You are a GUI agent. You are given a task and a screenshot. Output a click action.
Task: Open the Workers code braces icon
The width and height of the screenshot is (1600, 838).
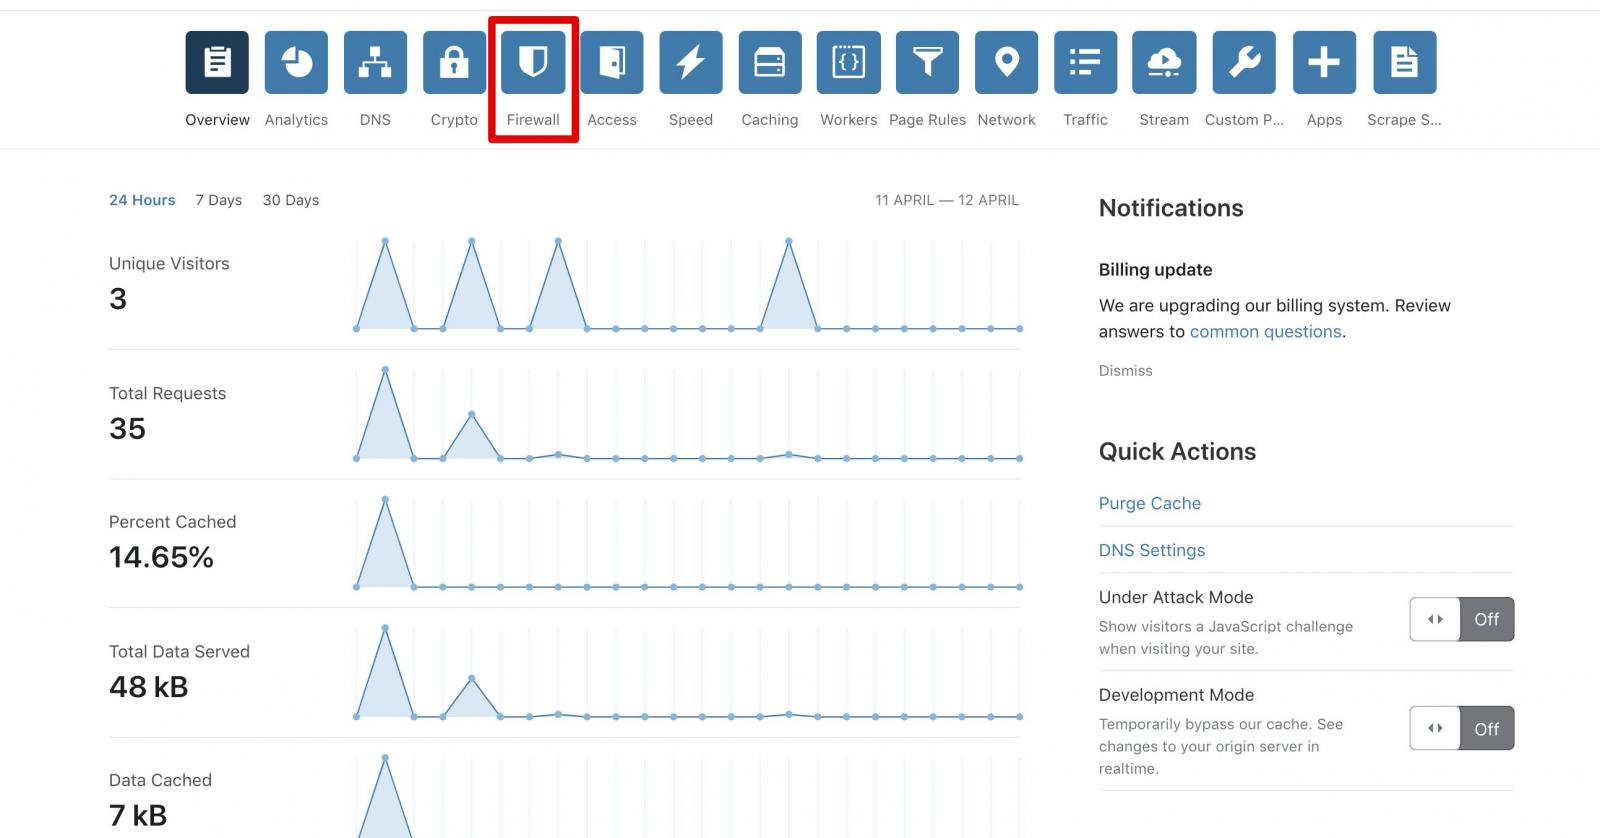point(848,62)
